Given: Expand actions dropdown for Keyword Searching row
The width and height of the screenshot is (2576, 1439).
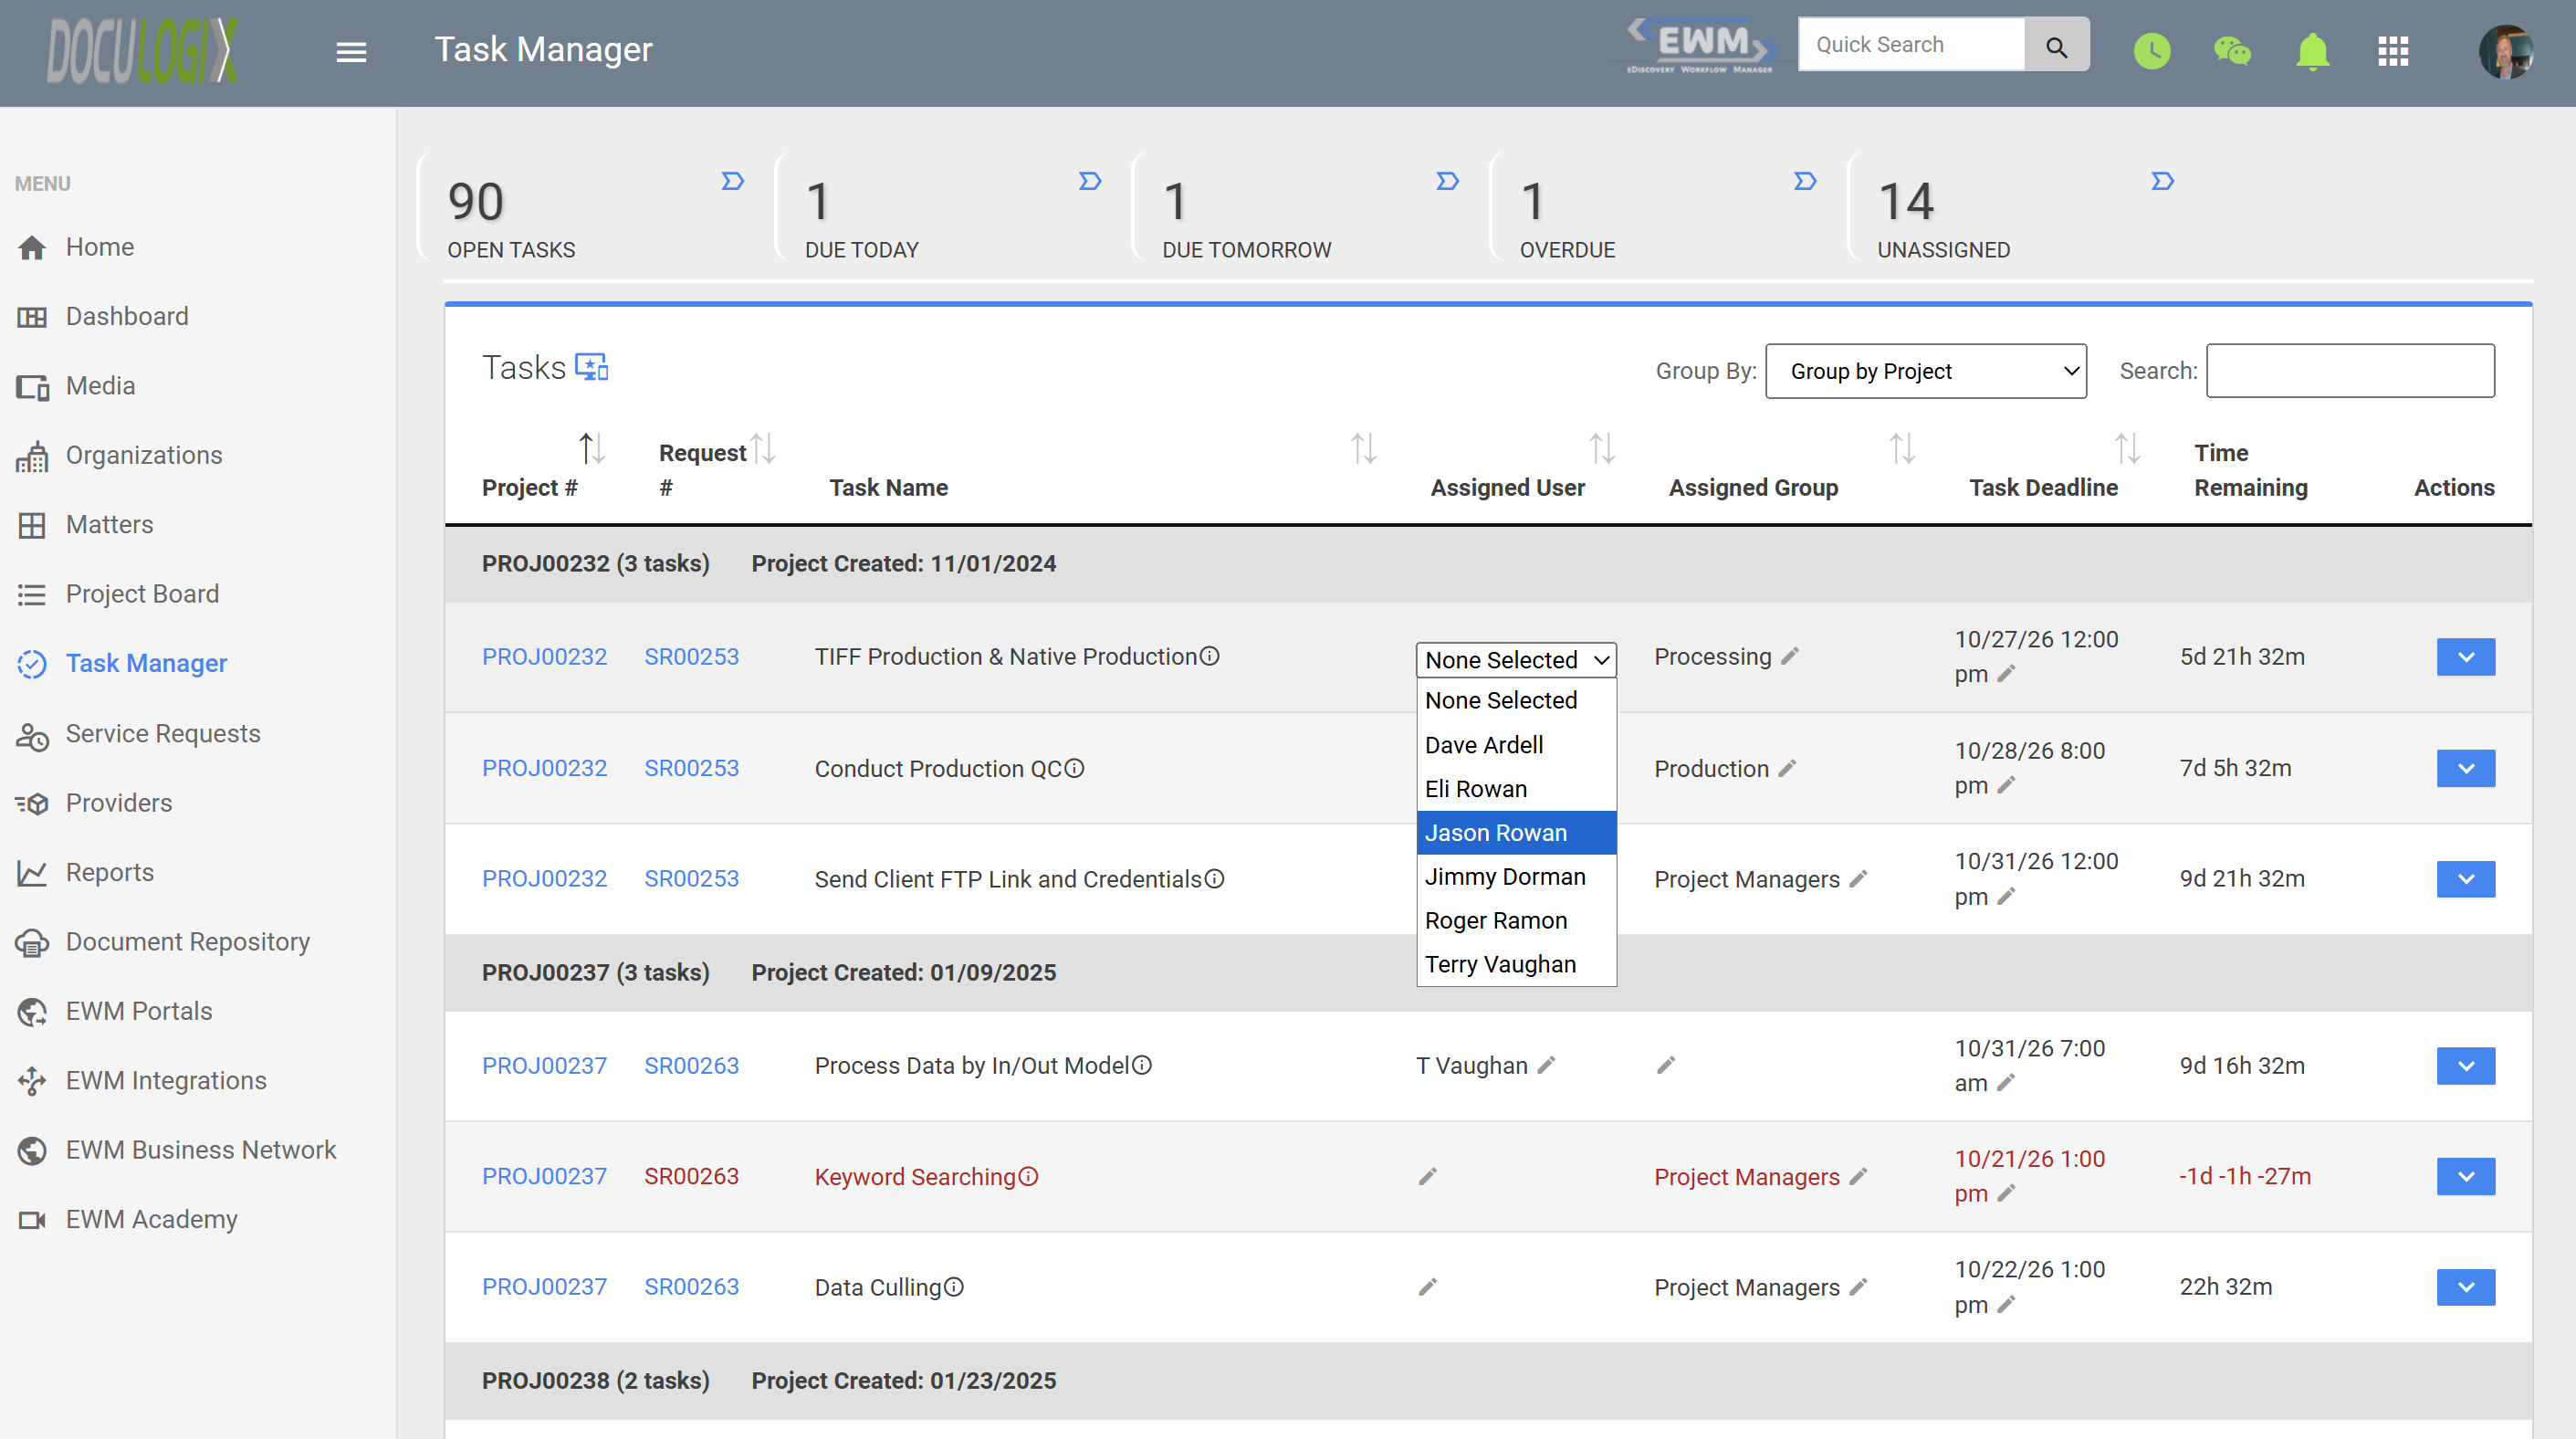Looking at the screenshot, I should (2466, 1177).
